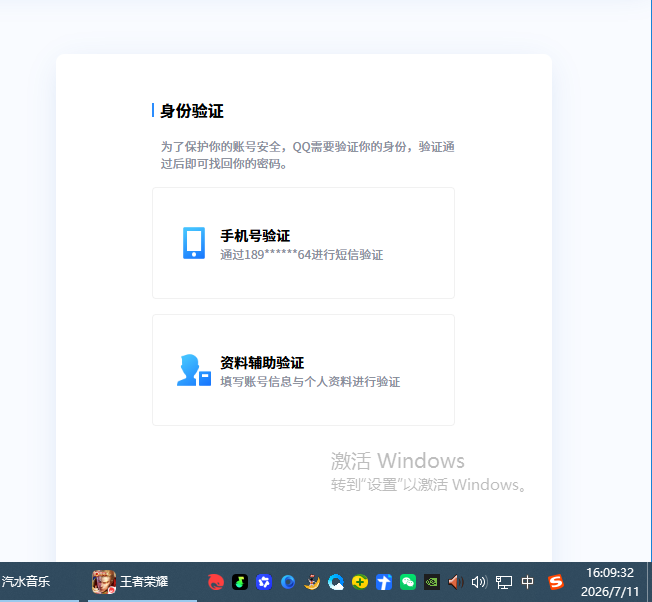
Task: Open 王者荣耀 taskbar app
Action: coord(142,581)
